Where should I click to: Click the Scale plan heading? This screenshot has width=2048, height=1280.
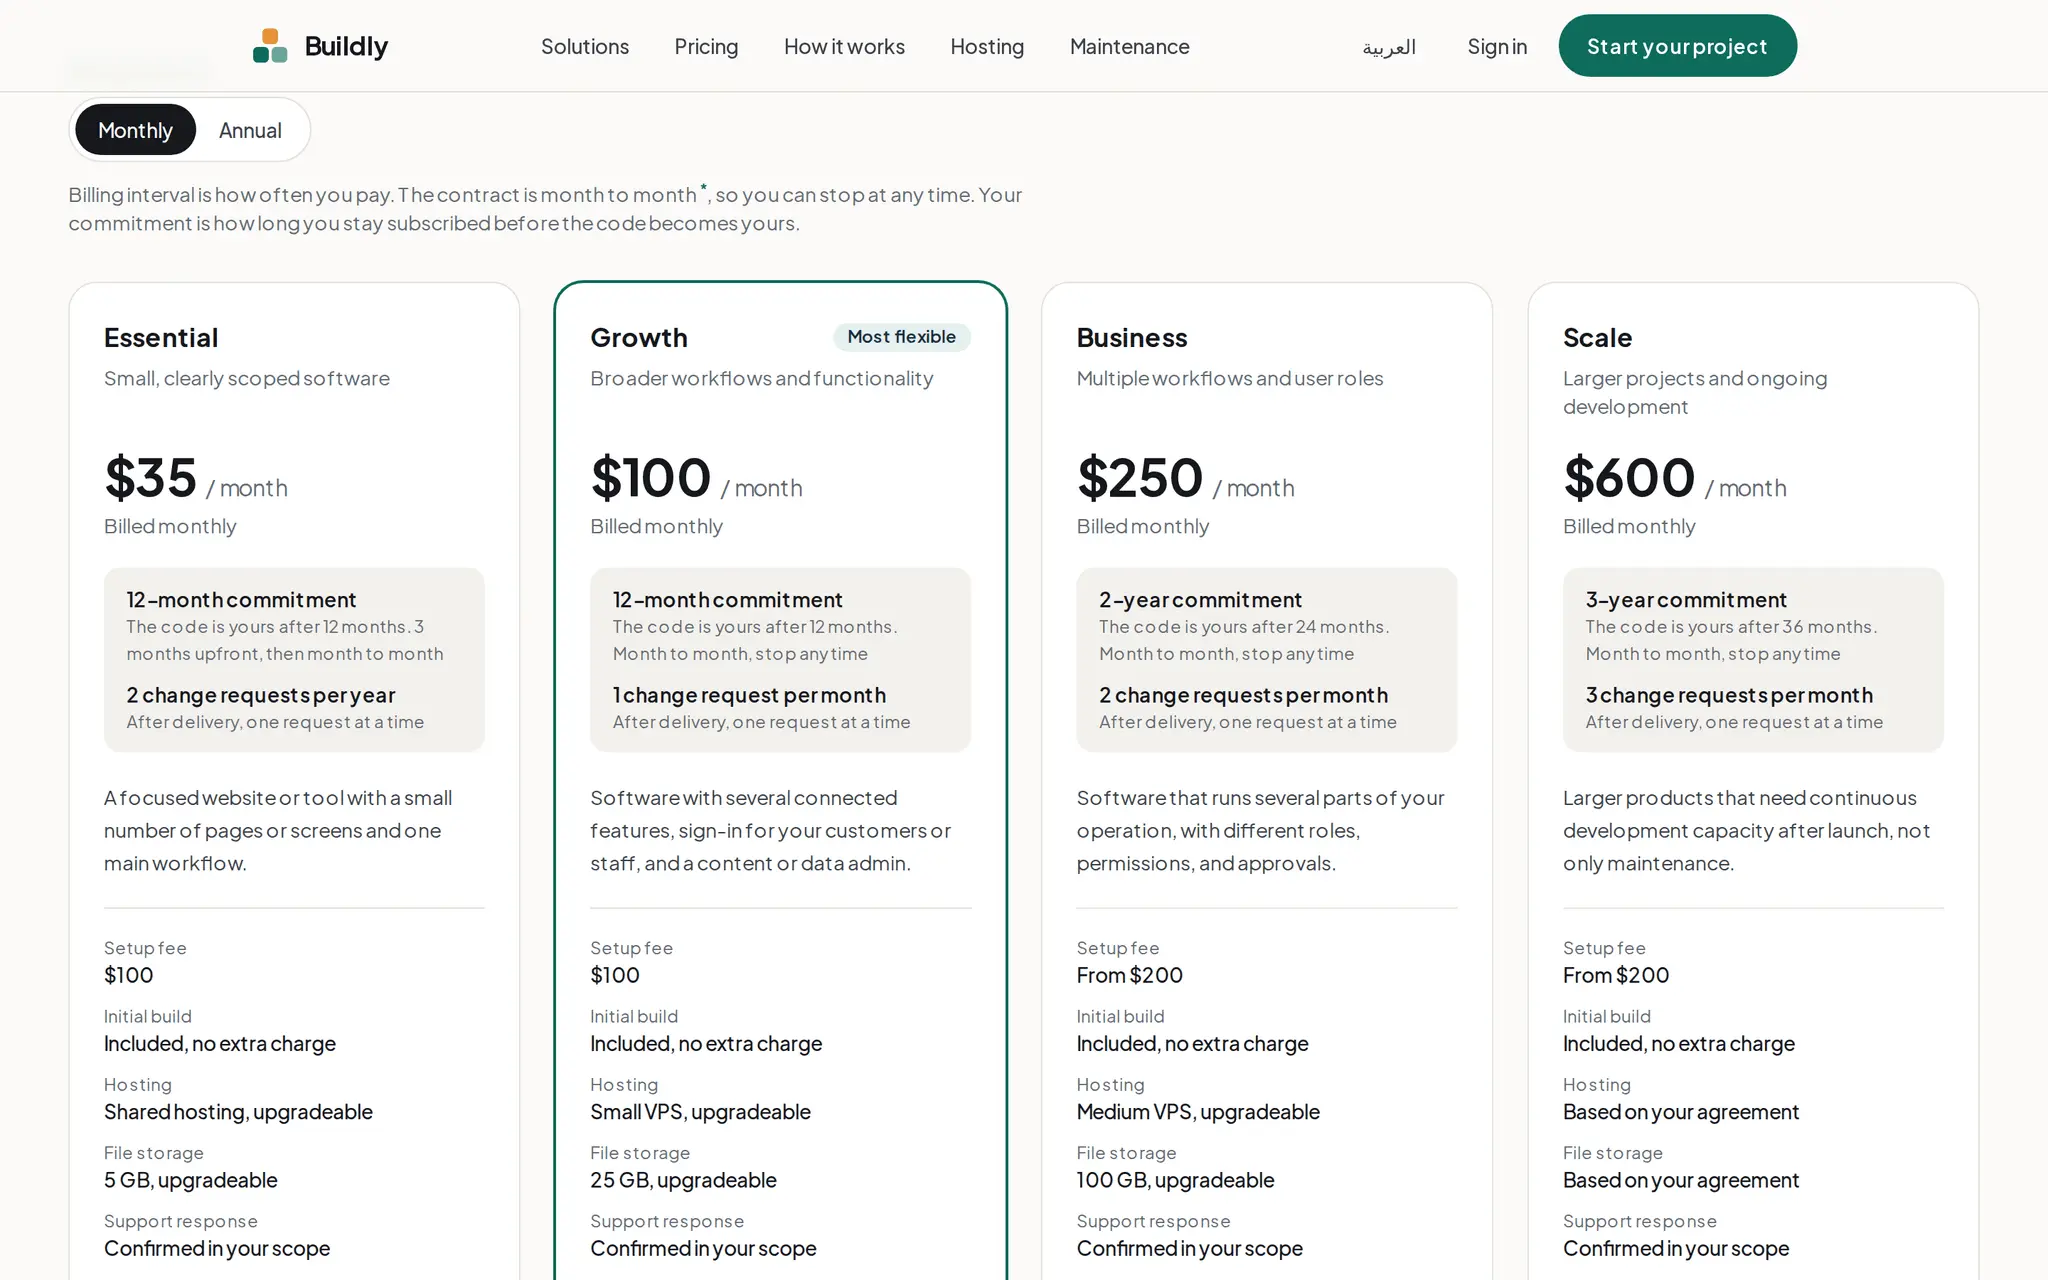click(1597, 338)
